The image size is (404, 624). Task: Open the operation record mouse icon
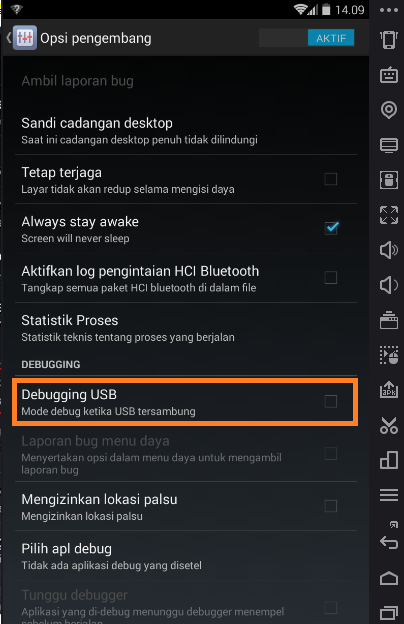(x=389, y=355)
